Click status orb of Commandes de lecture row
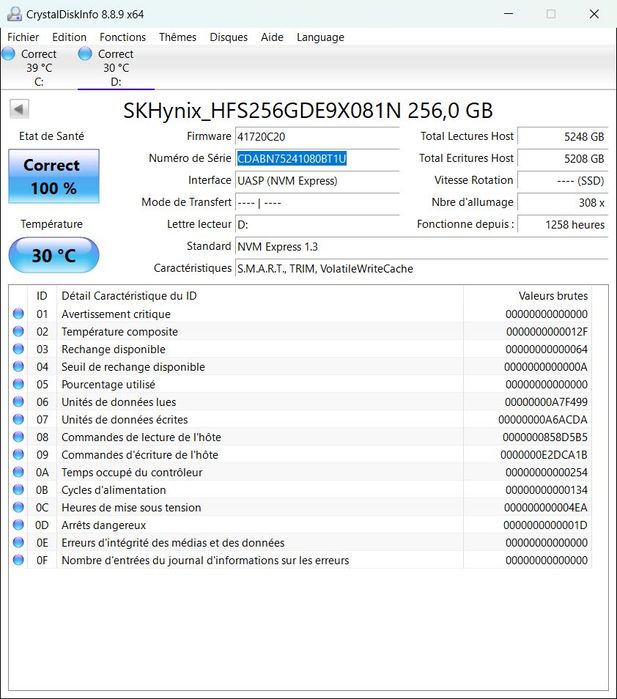 click(18, 437)
